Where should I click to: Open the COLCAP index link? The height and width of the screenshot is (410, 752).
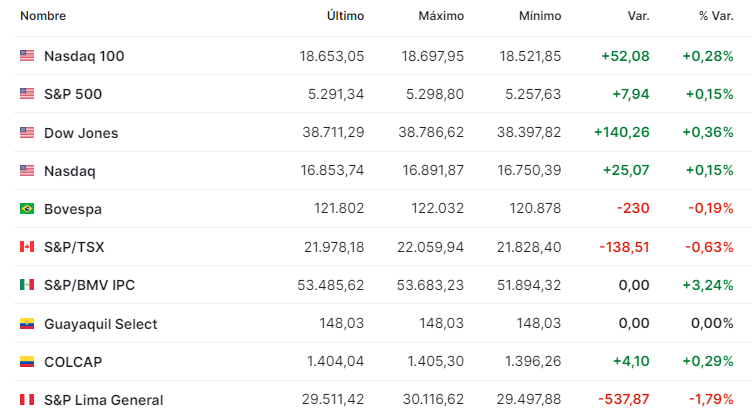(73, 362)
